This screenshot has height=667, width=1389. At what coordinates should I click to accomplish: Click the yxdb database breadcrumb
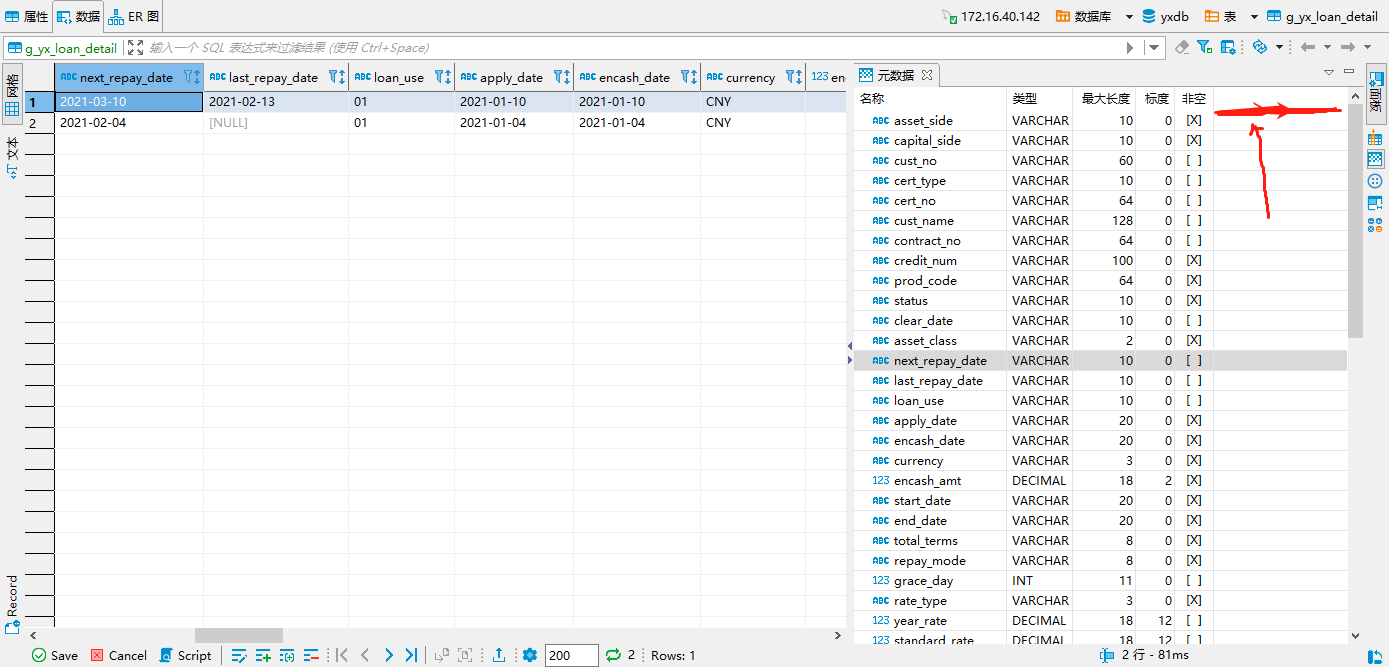(x=1165, y=16)
